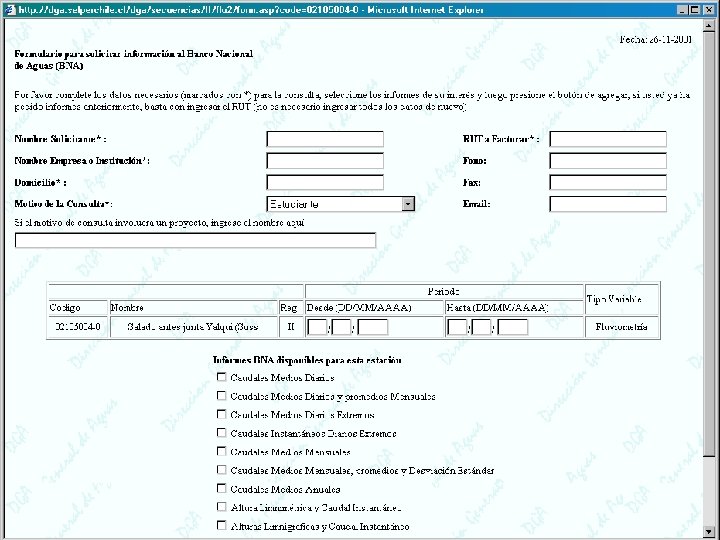Viewport: 720px width, 540px height.
Task: Click the vertical scrollbar thumb
Action: click(709, 243)
